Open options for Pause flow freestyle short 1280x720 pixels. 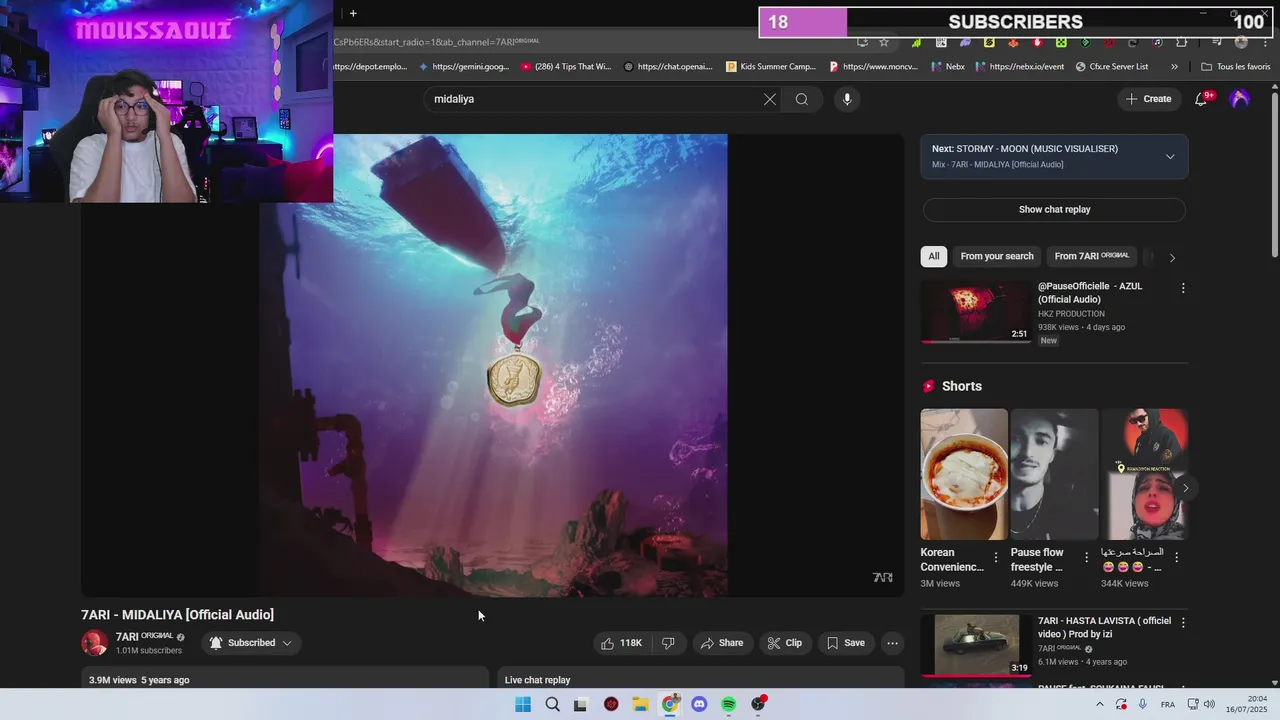(1086, 557)
